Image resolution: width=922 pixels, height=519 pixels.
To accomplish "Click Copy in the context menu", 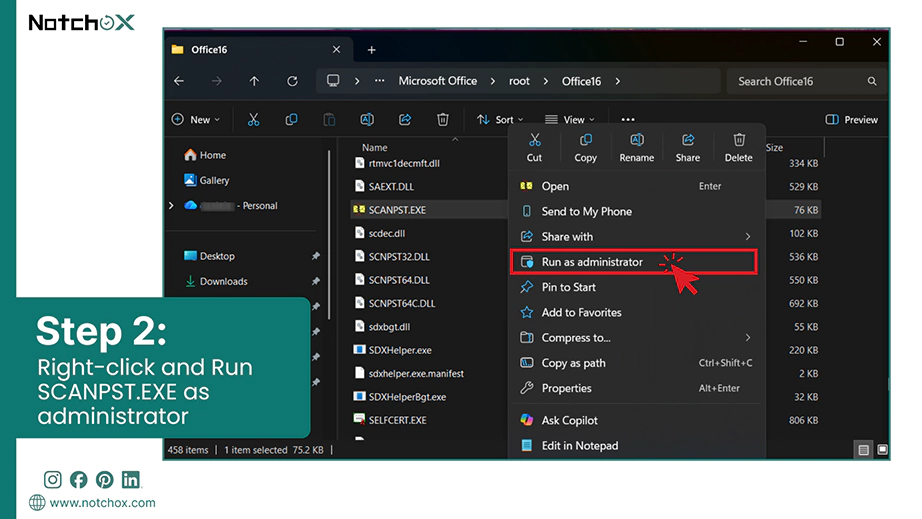I will [585, 148].
